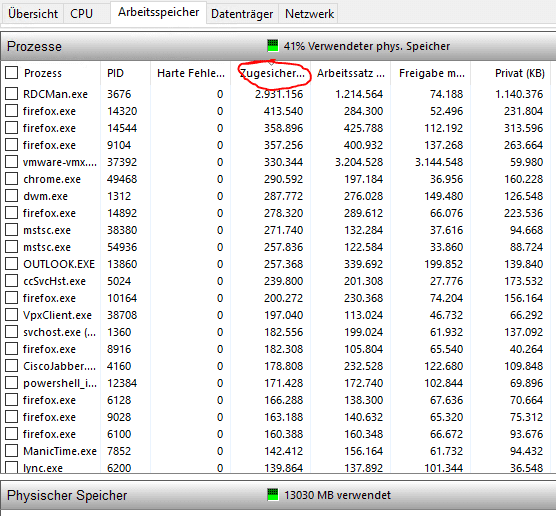
Task: Click the green indicator next to 13030 MB verwendet
Action: (273, 494)
